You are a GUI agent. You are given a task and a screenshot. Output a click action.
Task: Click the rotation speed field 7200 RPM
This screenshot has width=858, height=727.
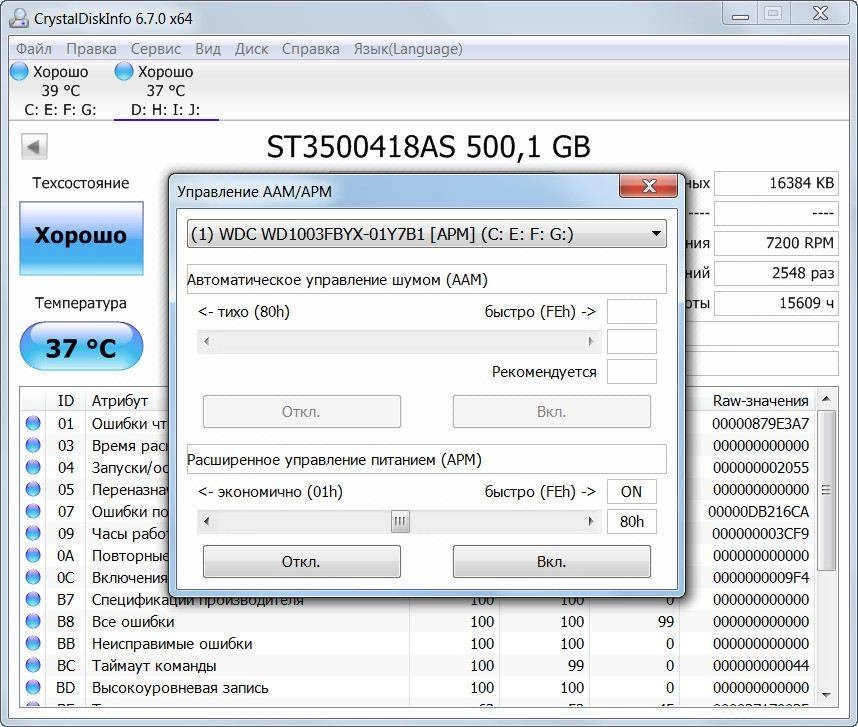pos(776,242)
